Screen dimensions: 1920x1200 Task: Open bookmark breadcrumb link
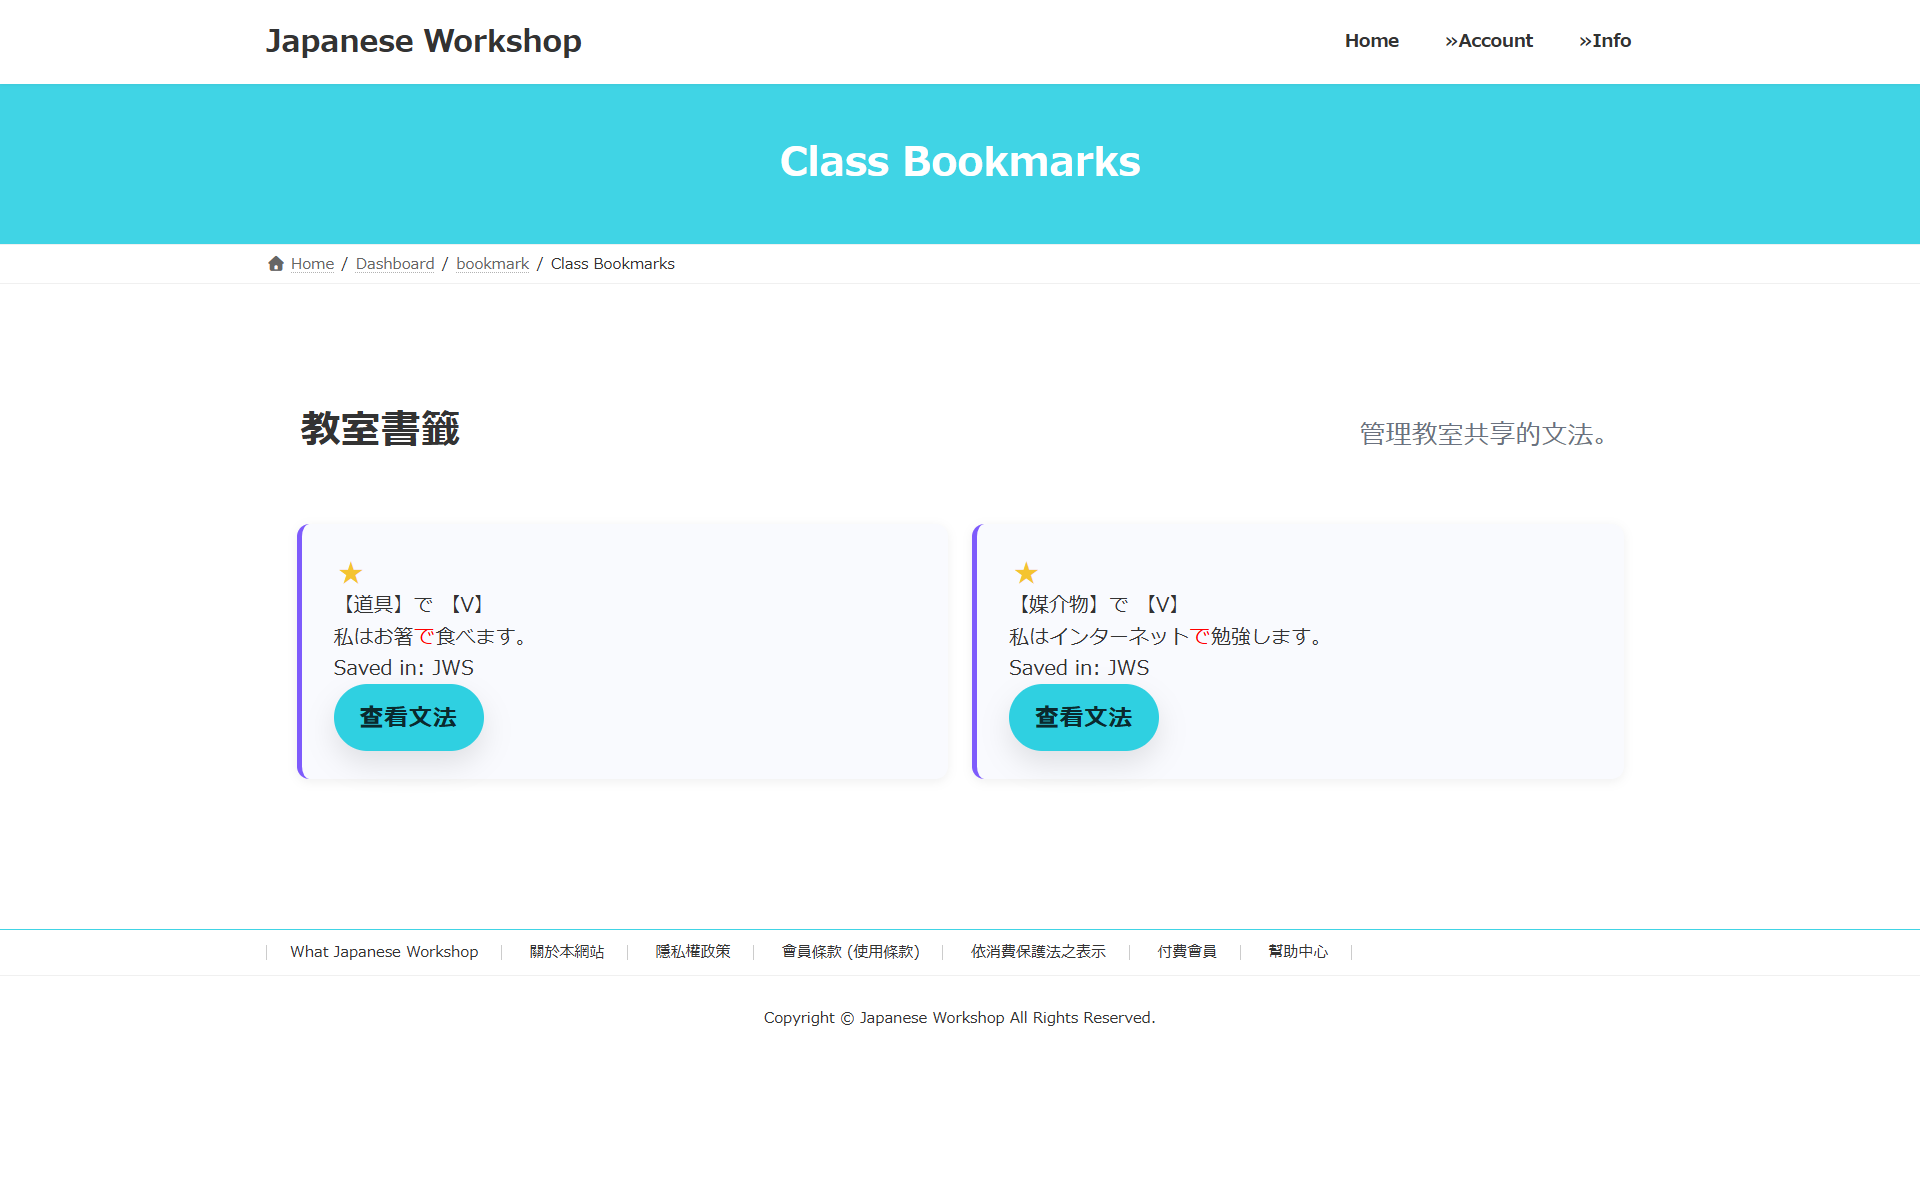click(x=492, y=264)
